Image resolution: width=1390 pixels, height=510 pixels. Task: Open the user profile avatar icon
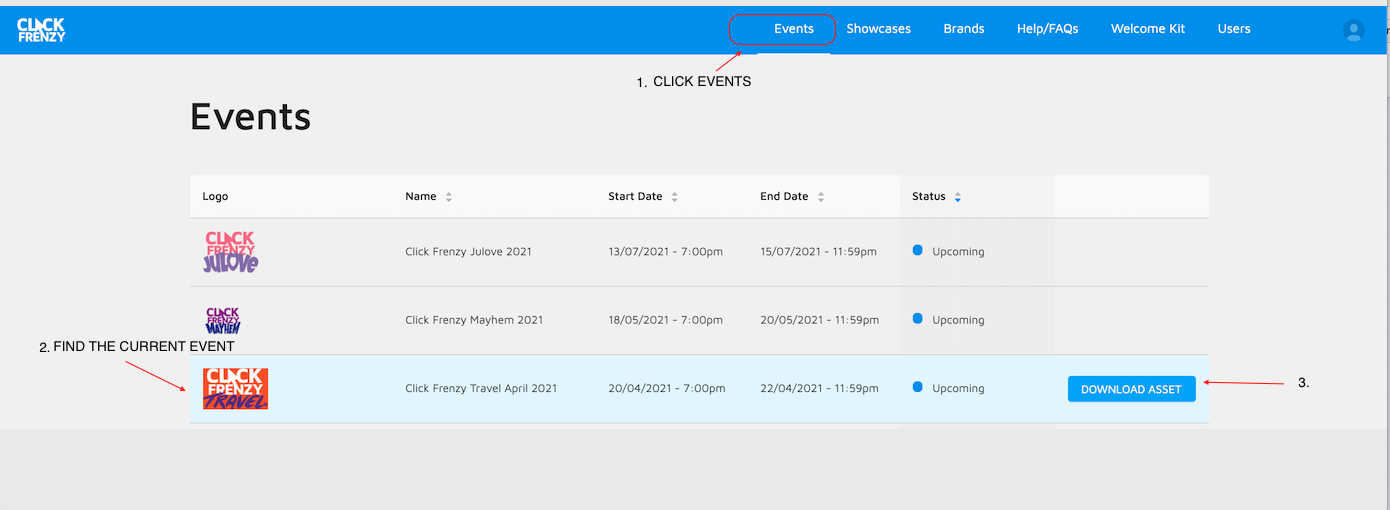pos(1354,30)
